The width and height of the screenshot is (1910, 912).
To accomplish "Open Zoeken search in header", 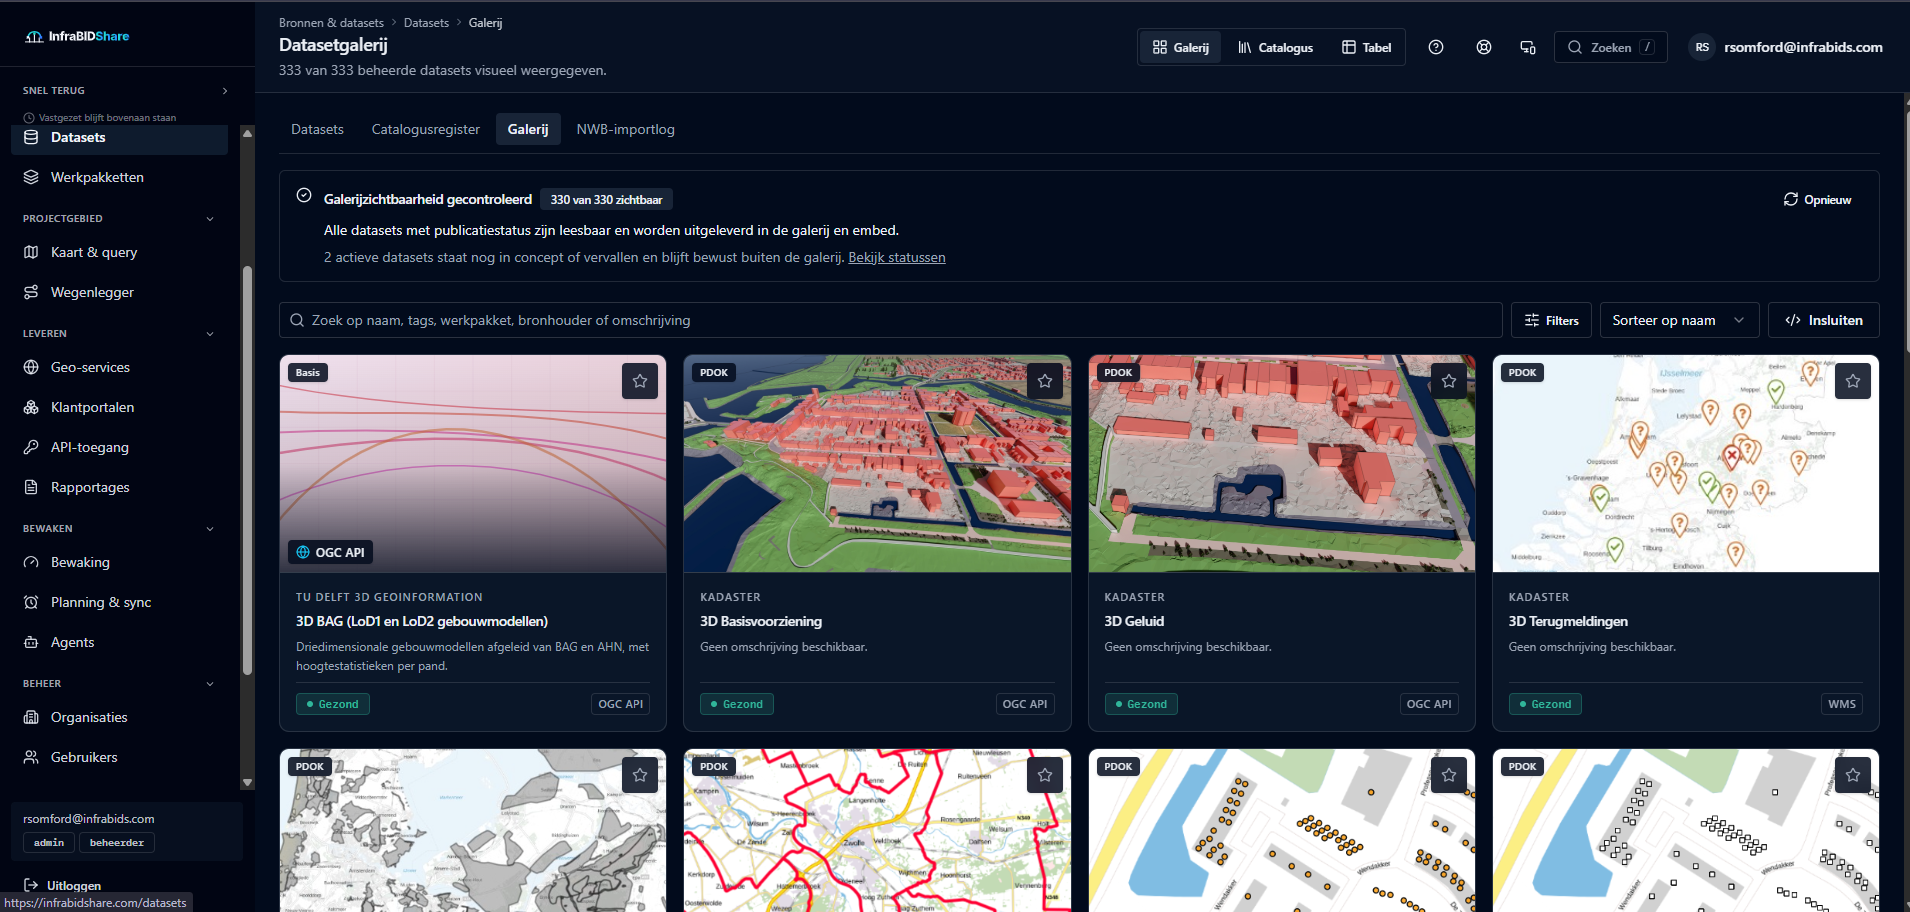I will point(1611,47).
